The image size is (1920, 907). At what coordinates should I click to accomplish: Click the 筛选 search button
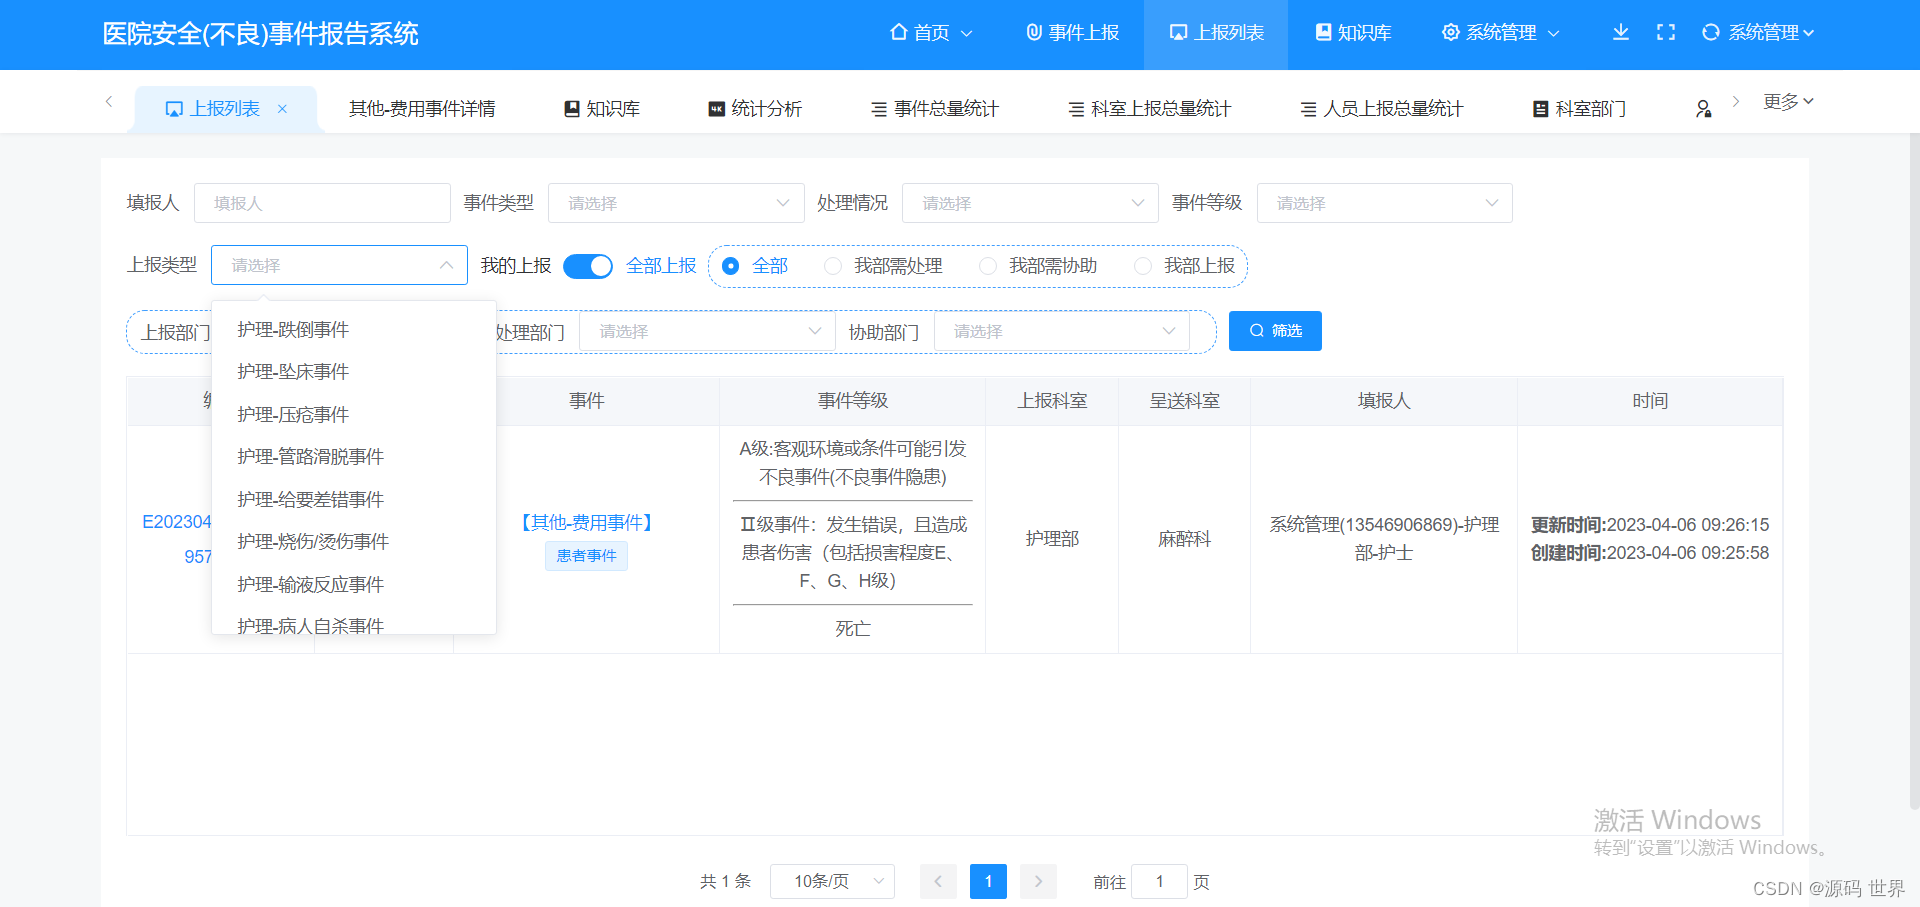point(1275,331)
